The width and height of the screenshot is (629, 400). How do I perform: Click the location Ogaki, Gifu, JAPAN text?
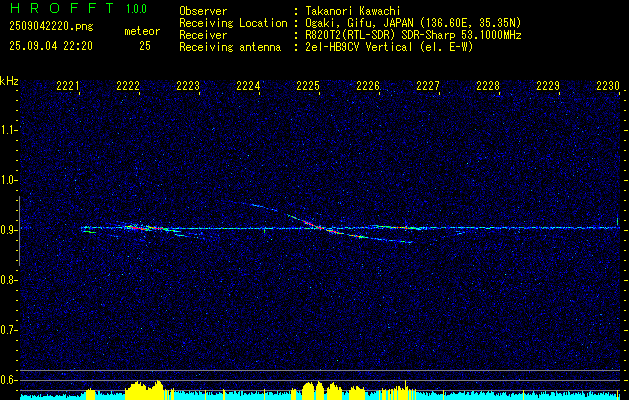pyautogui.click(x=413, y=23)
